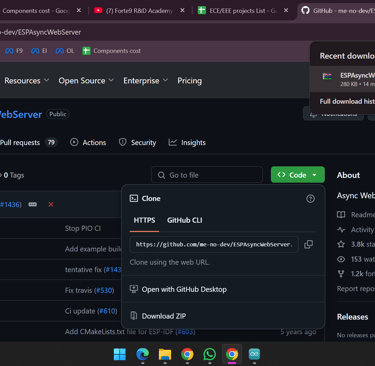This screenshot has width=375, height=366.
Task: Close the Components cost browser tab
Action: 79,10
